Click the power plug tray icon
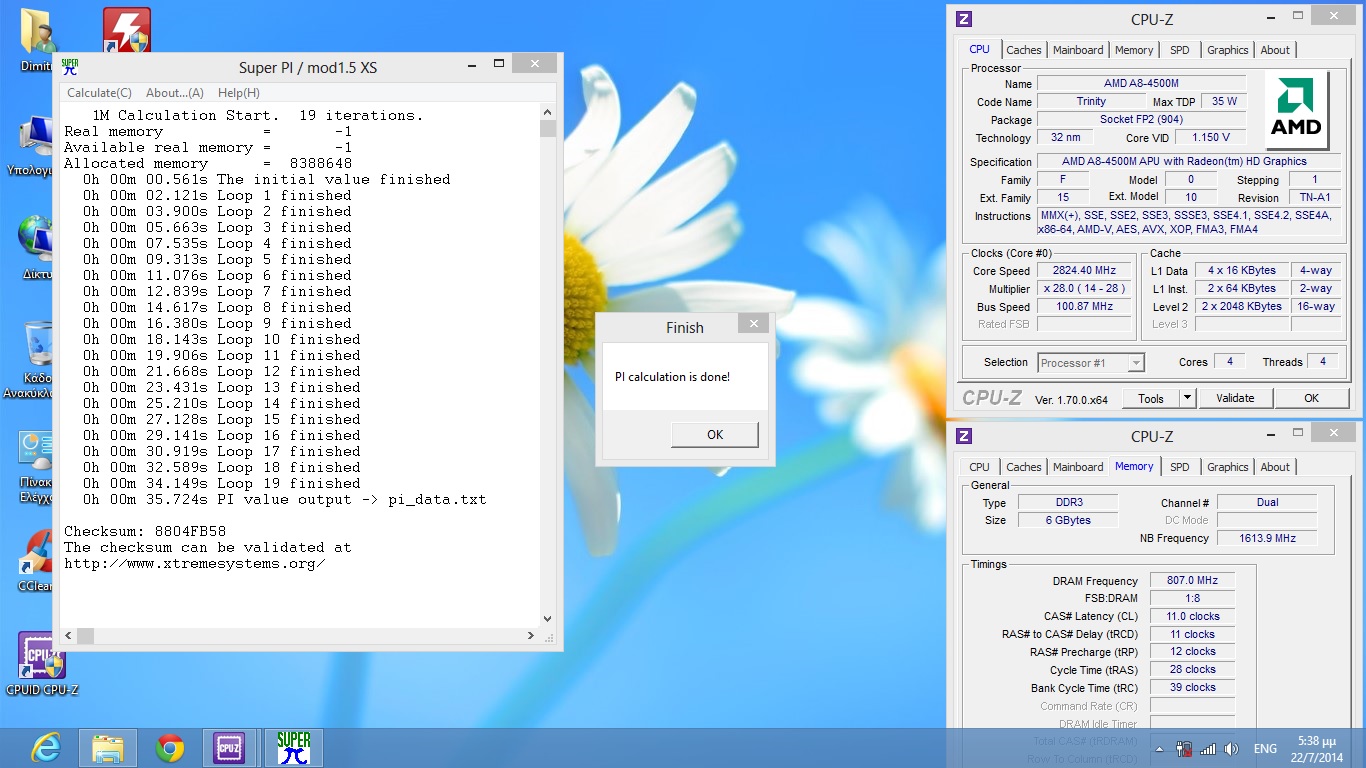1366x768 pixels. coord(1184,749)
